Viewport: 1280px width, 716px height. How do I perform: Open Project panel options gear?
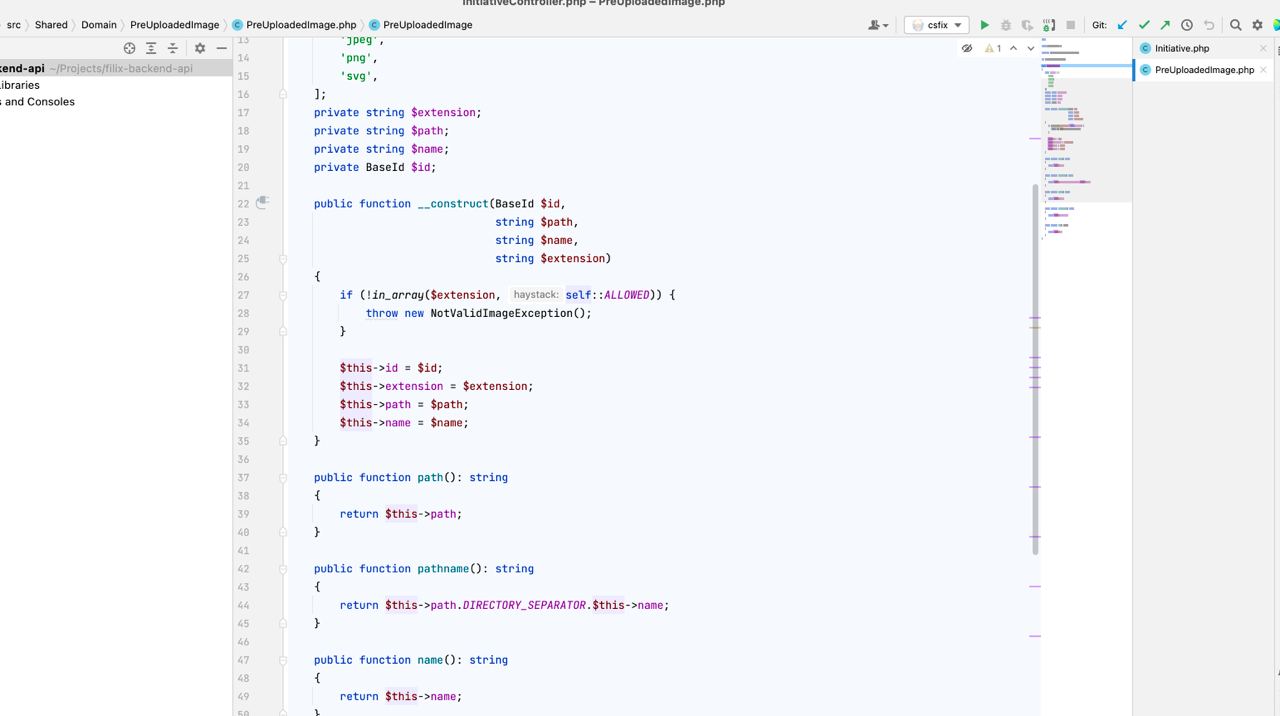[200, 48]
